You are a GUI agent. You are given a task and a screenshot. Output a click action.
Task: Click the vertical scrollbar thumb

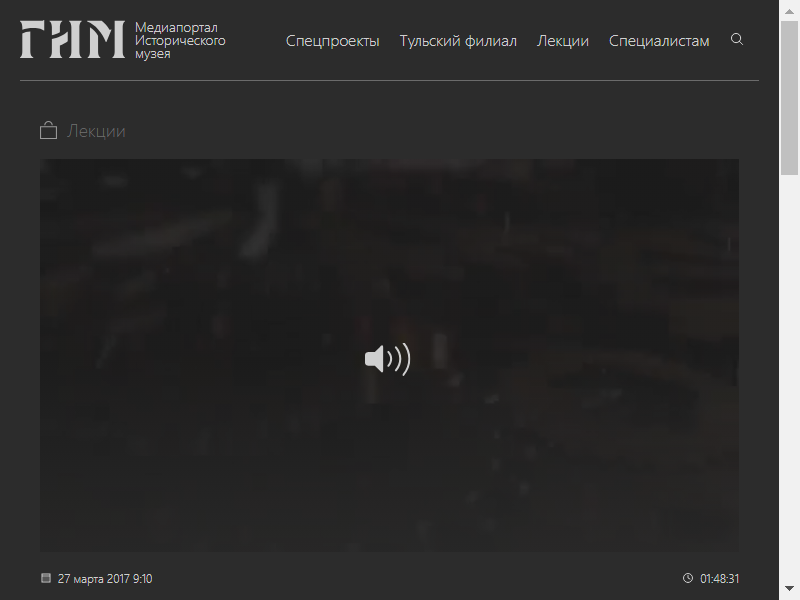click(789, 98)
